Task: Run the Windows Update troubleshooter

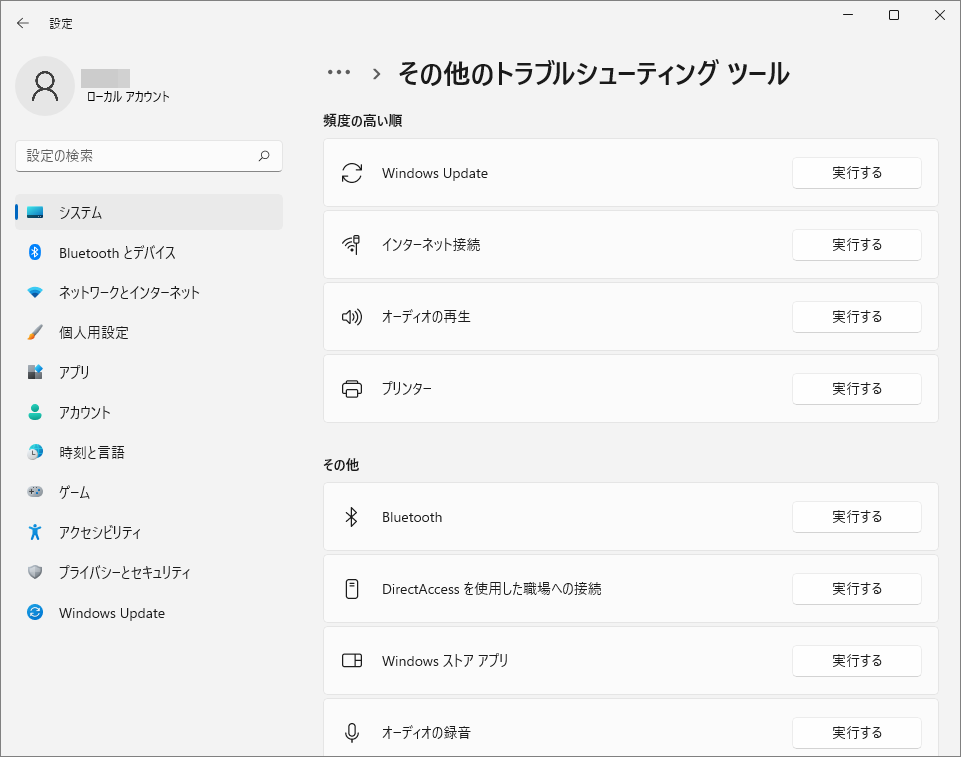Action: click(x=856, y=173)
